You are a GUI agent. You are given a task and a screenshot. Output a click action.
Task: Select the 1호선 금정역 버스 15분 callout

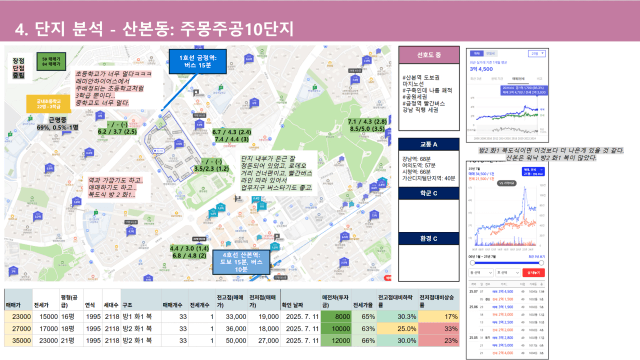tap(198, 62)
